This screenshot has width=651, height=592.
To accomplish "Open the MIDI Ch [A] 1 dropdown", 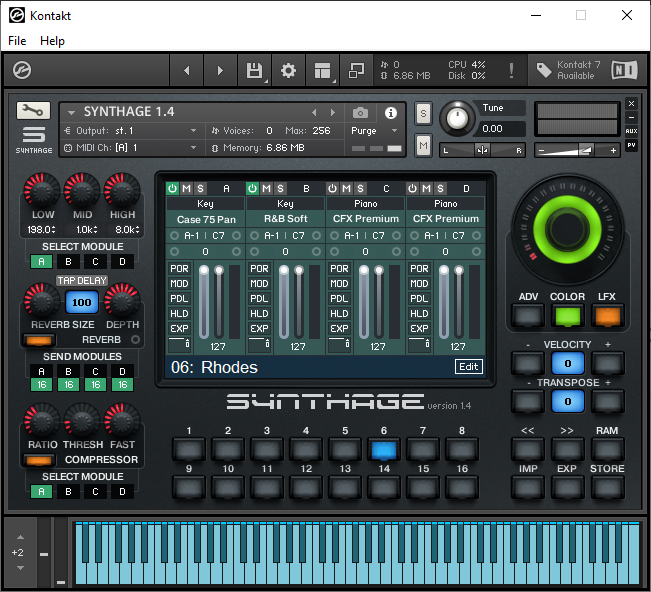I will (131, 148).
